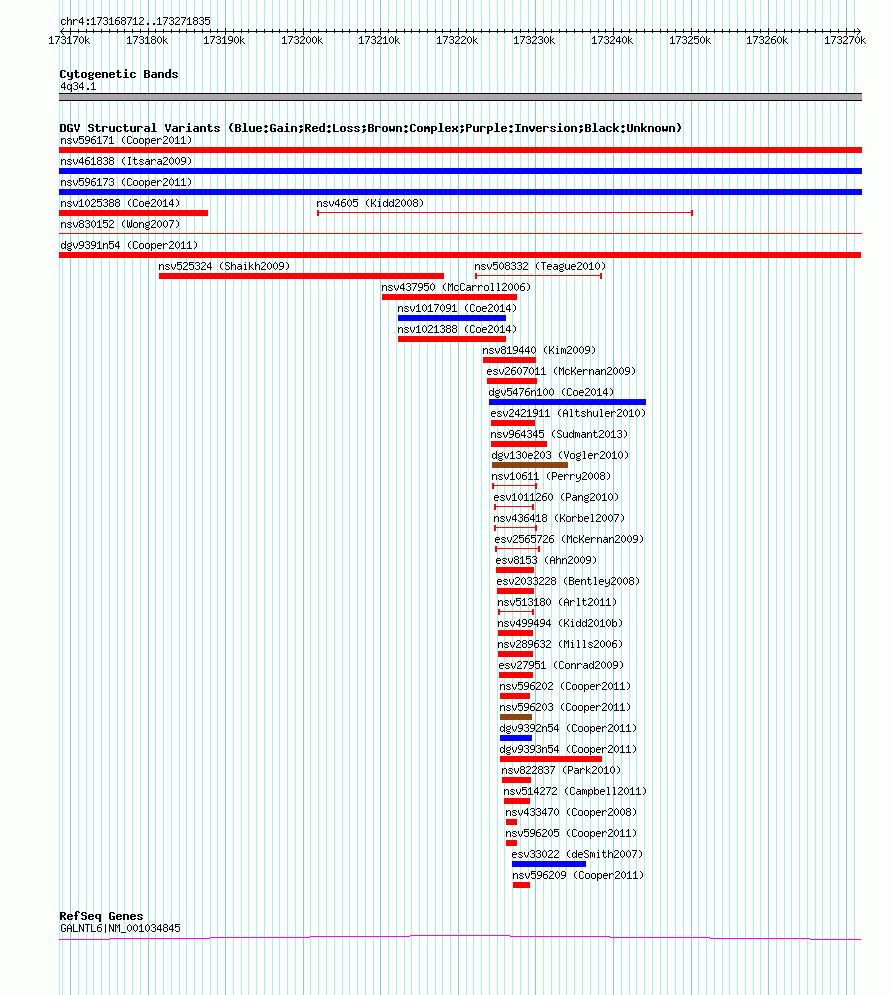The width and height of the screenshot is (890, 995).
Task: Click the 173200k ruler tick label
Action: [302, 40]
